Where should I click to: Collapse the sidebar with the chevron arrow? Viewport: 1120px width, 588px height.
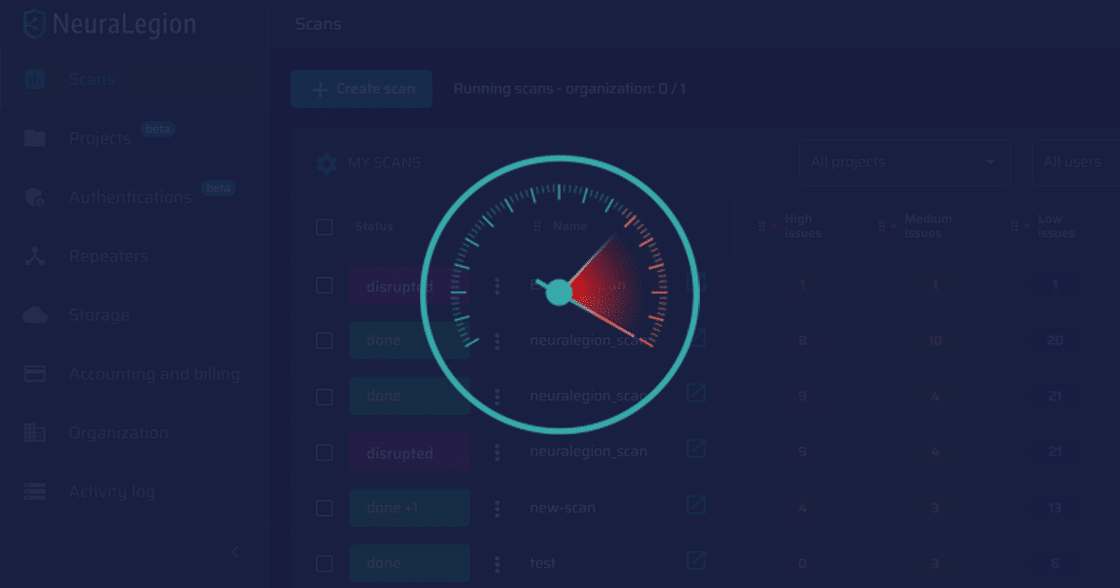(235, 552)
